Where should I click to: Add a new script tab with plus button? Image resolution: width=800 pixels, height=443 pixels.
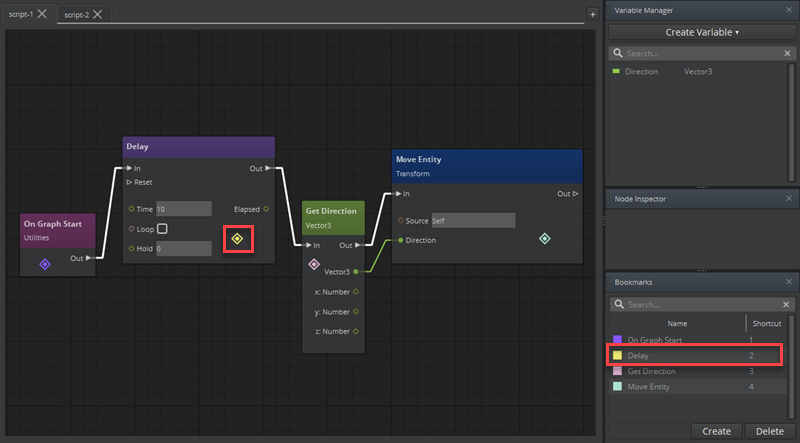click(x=592, y=14)
